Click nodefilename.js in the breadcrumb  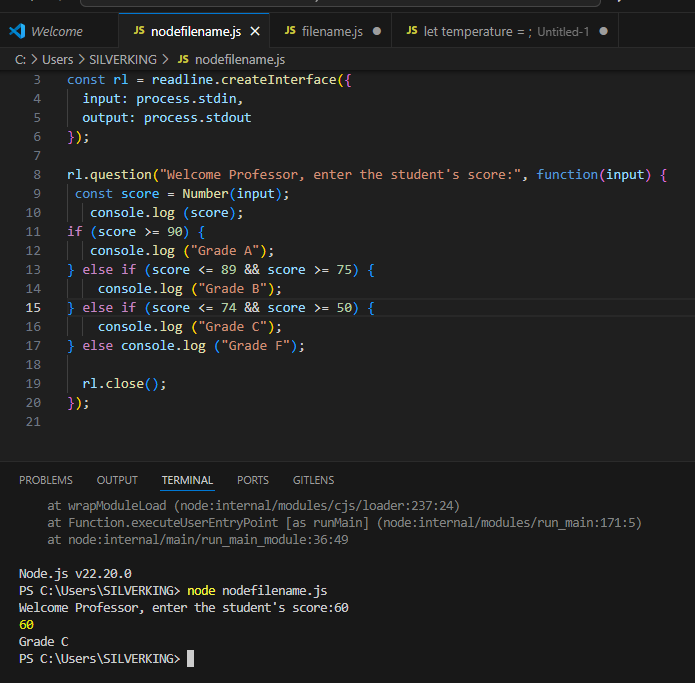pyautogui.click(x=240, y=59)
